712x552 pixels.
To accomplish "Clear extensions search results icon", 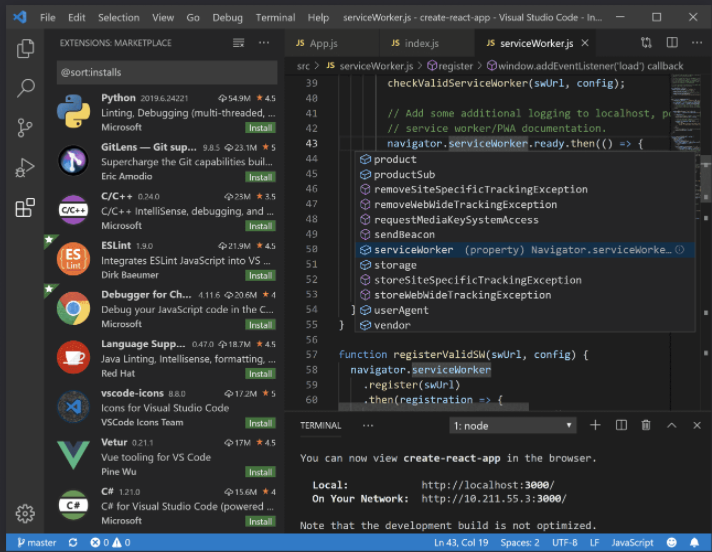I will coord(238,43).
